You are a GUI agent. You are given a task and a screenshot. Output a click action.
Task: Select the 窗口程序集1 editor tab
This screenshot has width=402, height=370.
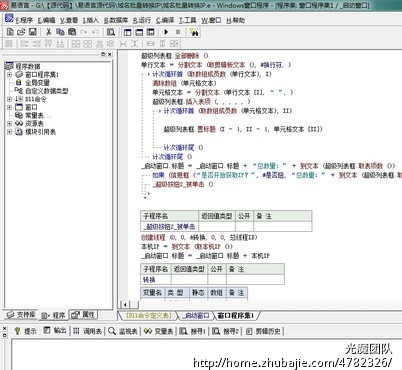236,315
